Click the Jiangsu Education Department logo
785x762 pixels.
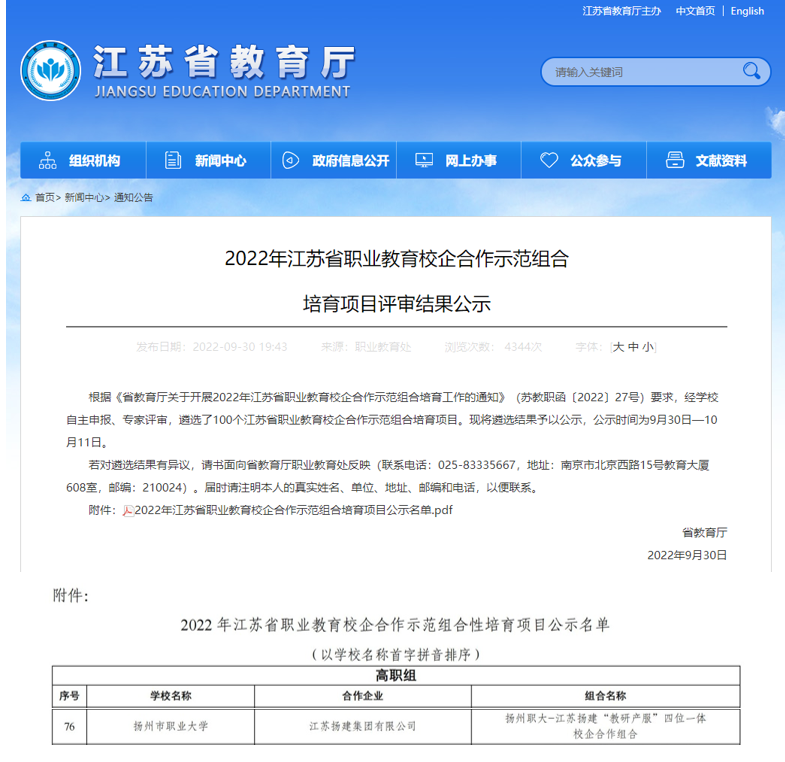click(x=51, y=71)
